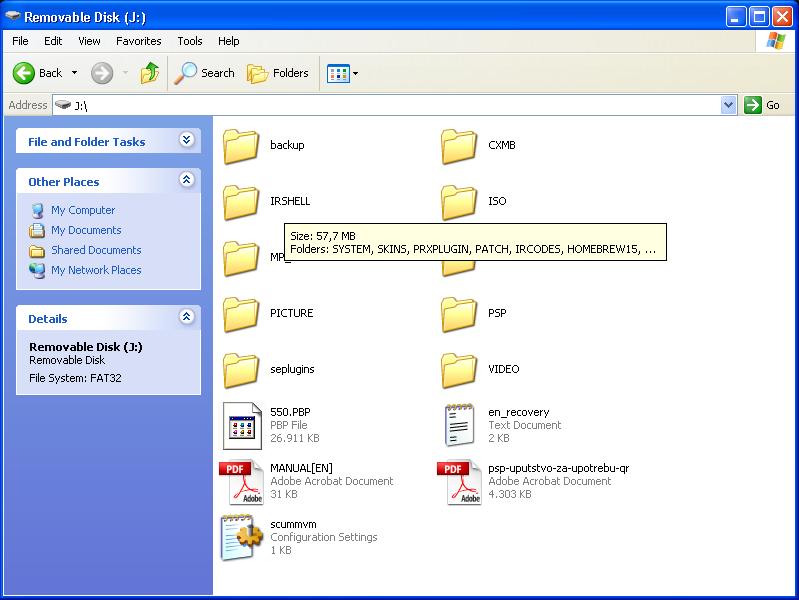This screenshot has height=600, width=799.
Task: Click the drive icon in the title bar
Action: tap(13, 16)
